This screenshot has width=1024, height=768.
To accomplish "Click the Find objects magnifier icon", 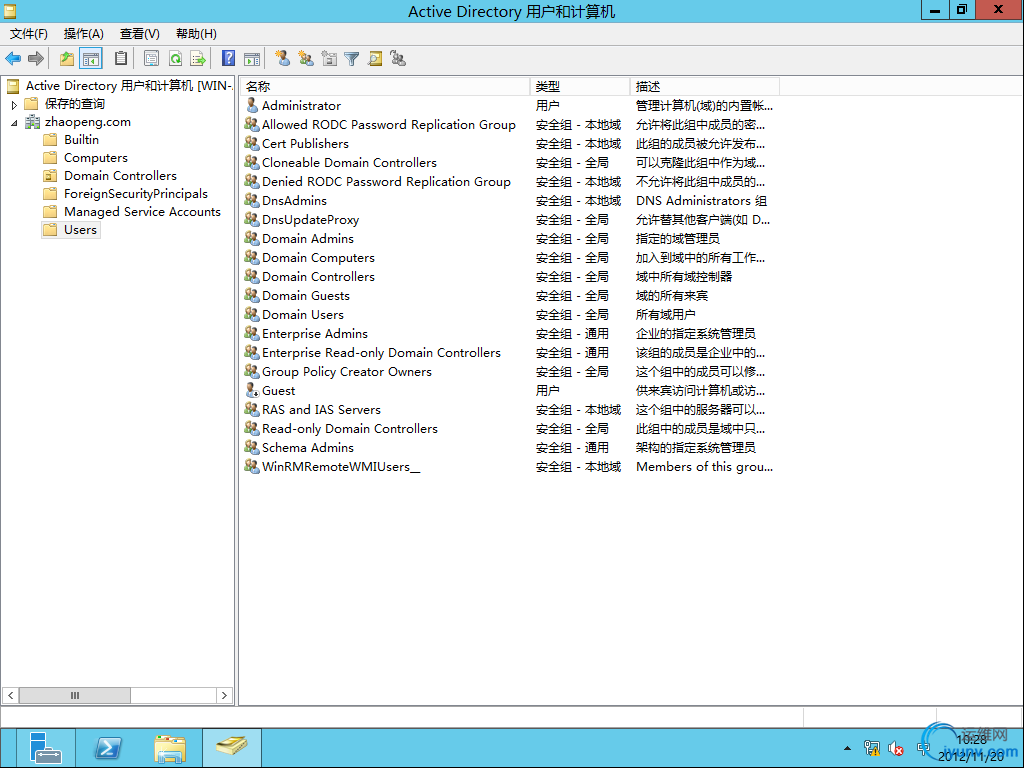I will tap(375, 59).
